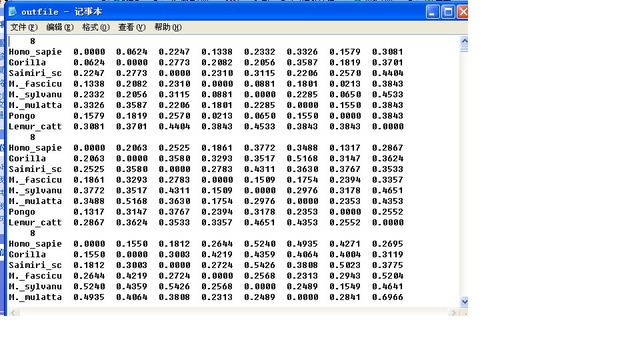Click the vertical scrollbar up arrow
The image size is (640, 360).
pos(464,41)
